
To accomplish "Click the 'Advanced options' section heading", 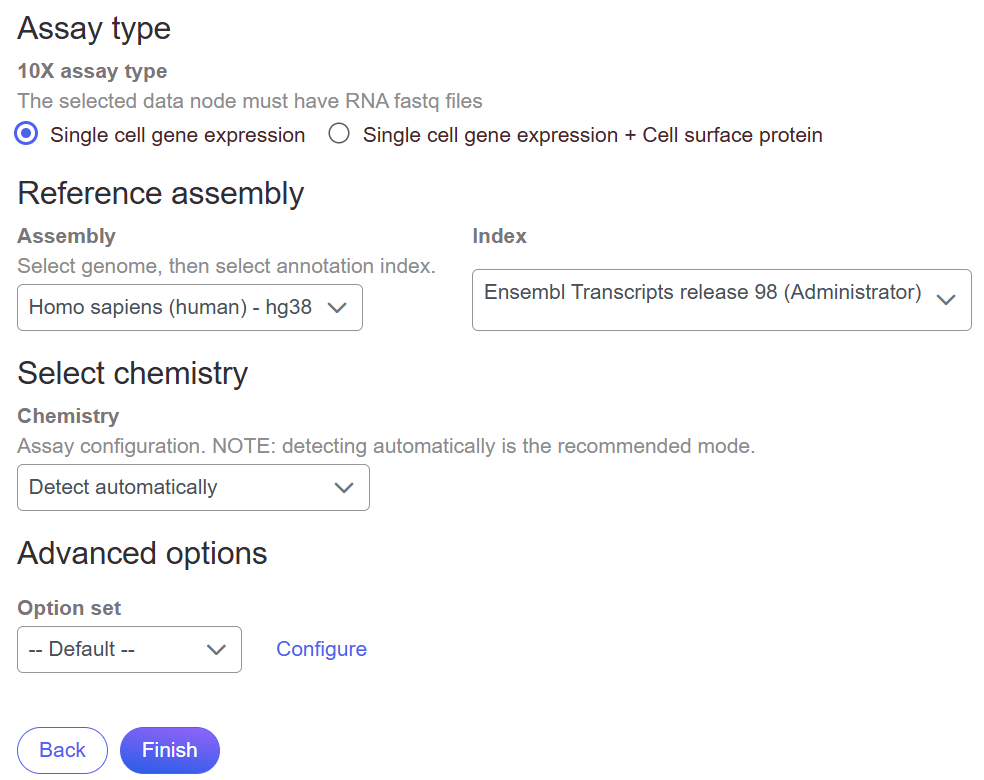I will (142, 553).
